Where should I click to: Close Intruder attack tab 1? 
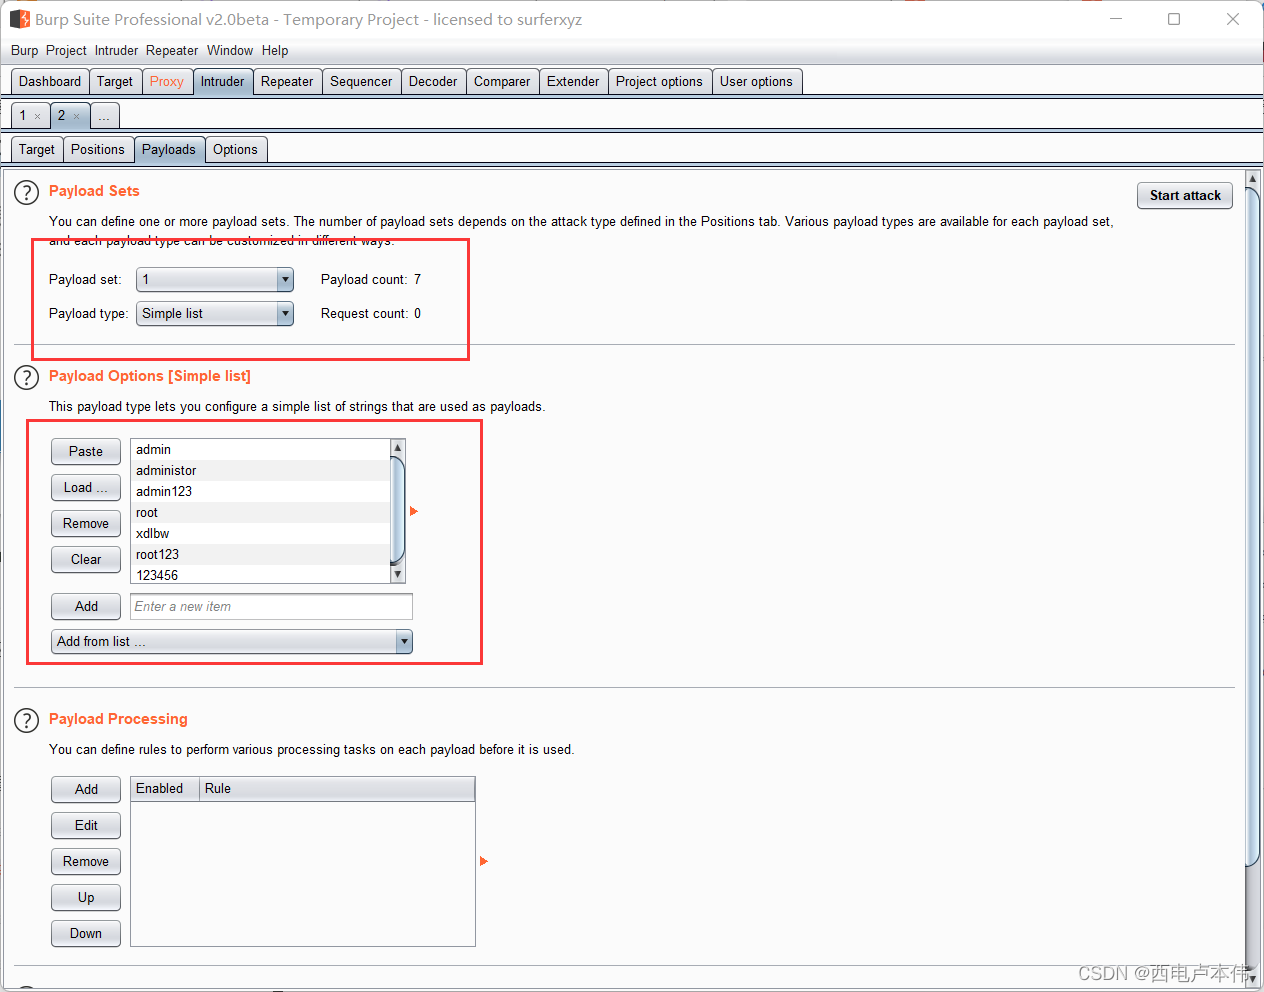click(38, 117)
